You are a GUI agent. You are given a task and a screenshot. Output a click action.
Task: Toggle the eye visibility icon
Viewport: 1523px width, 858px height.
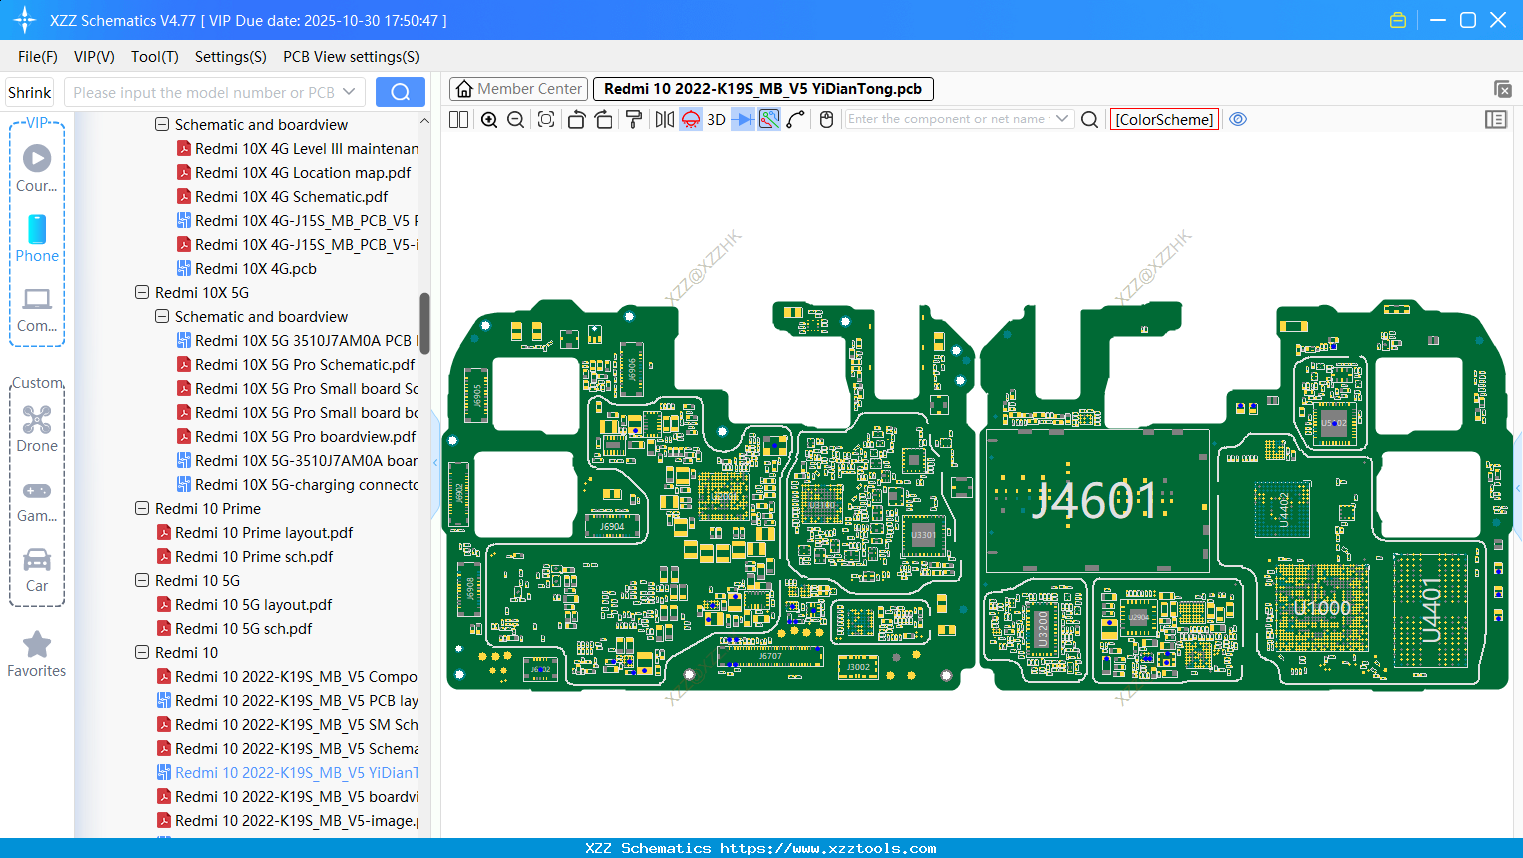click(1238, 119)
